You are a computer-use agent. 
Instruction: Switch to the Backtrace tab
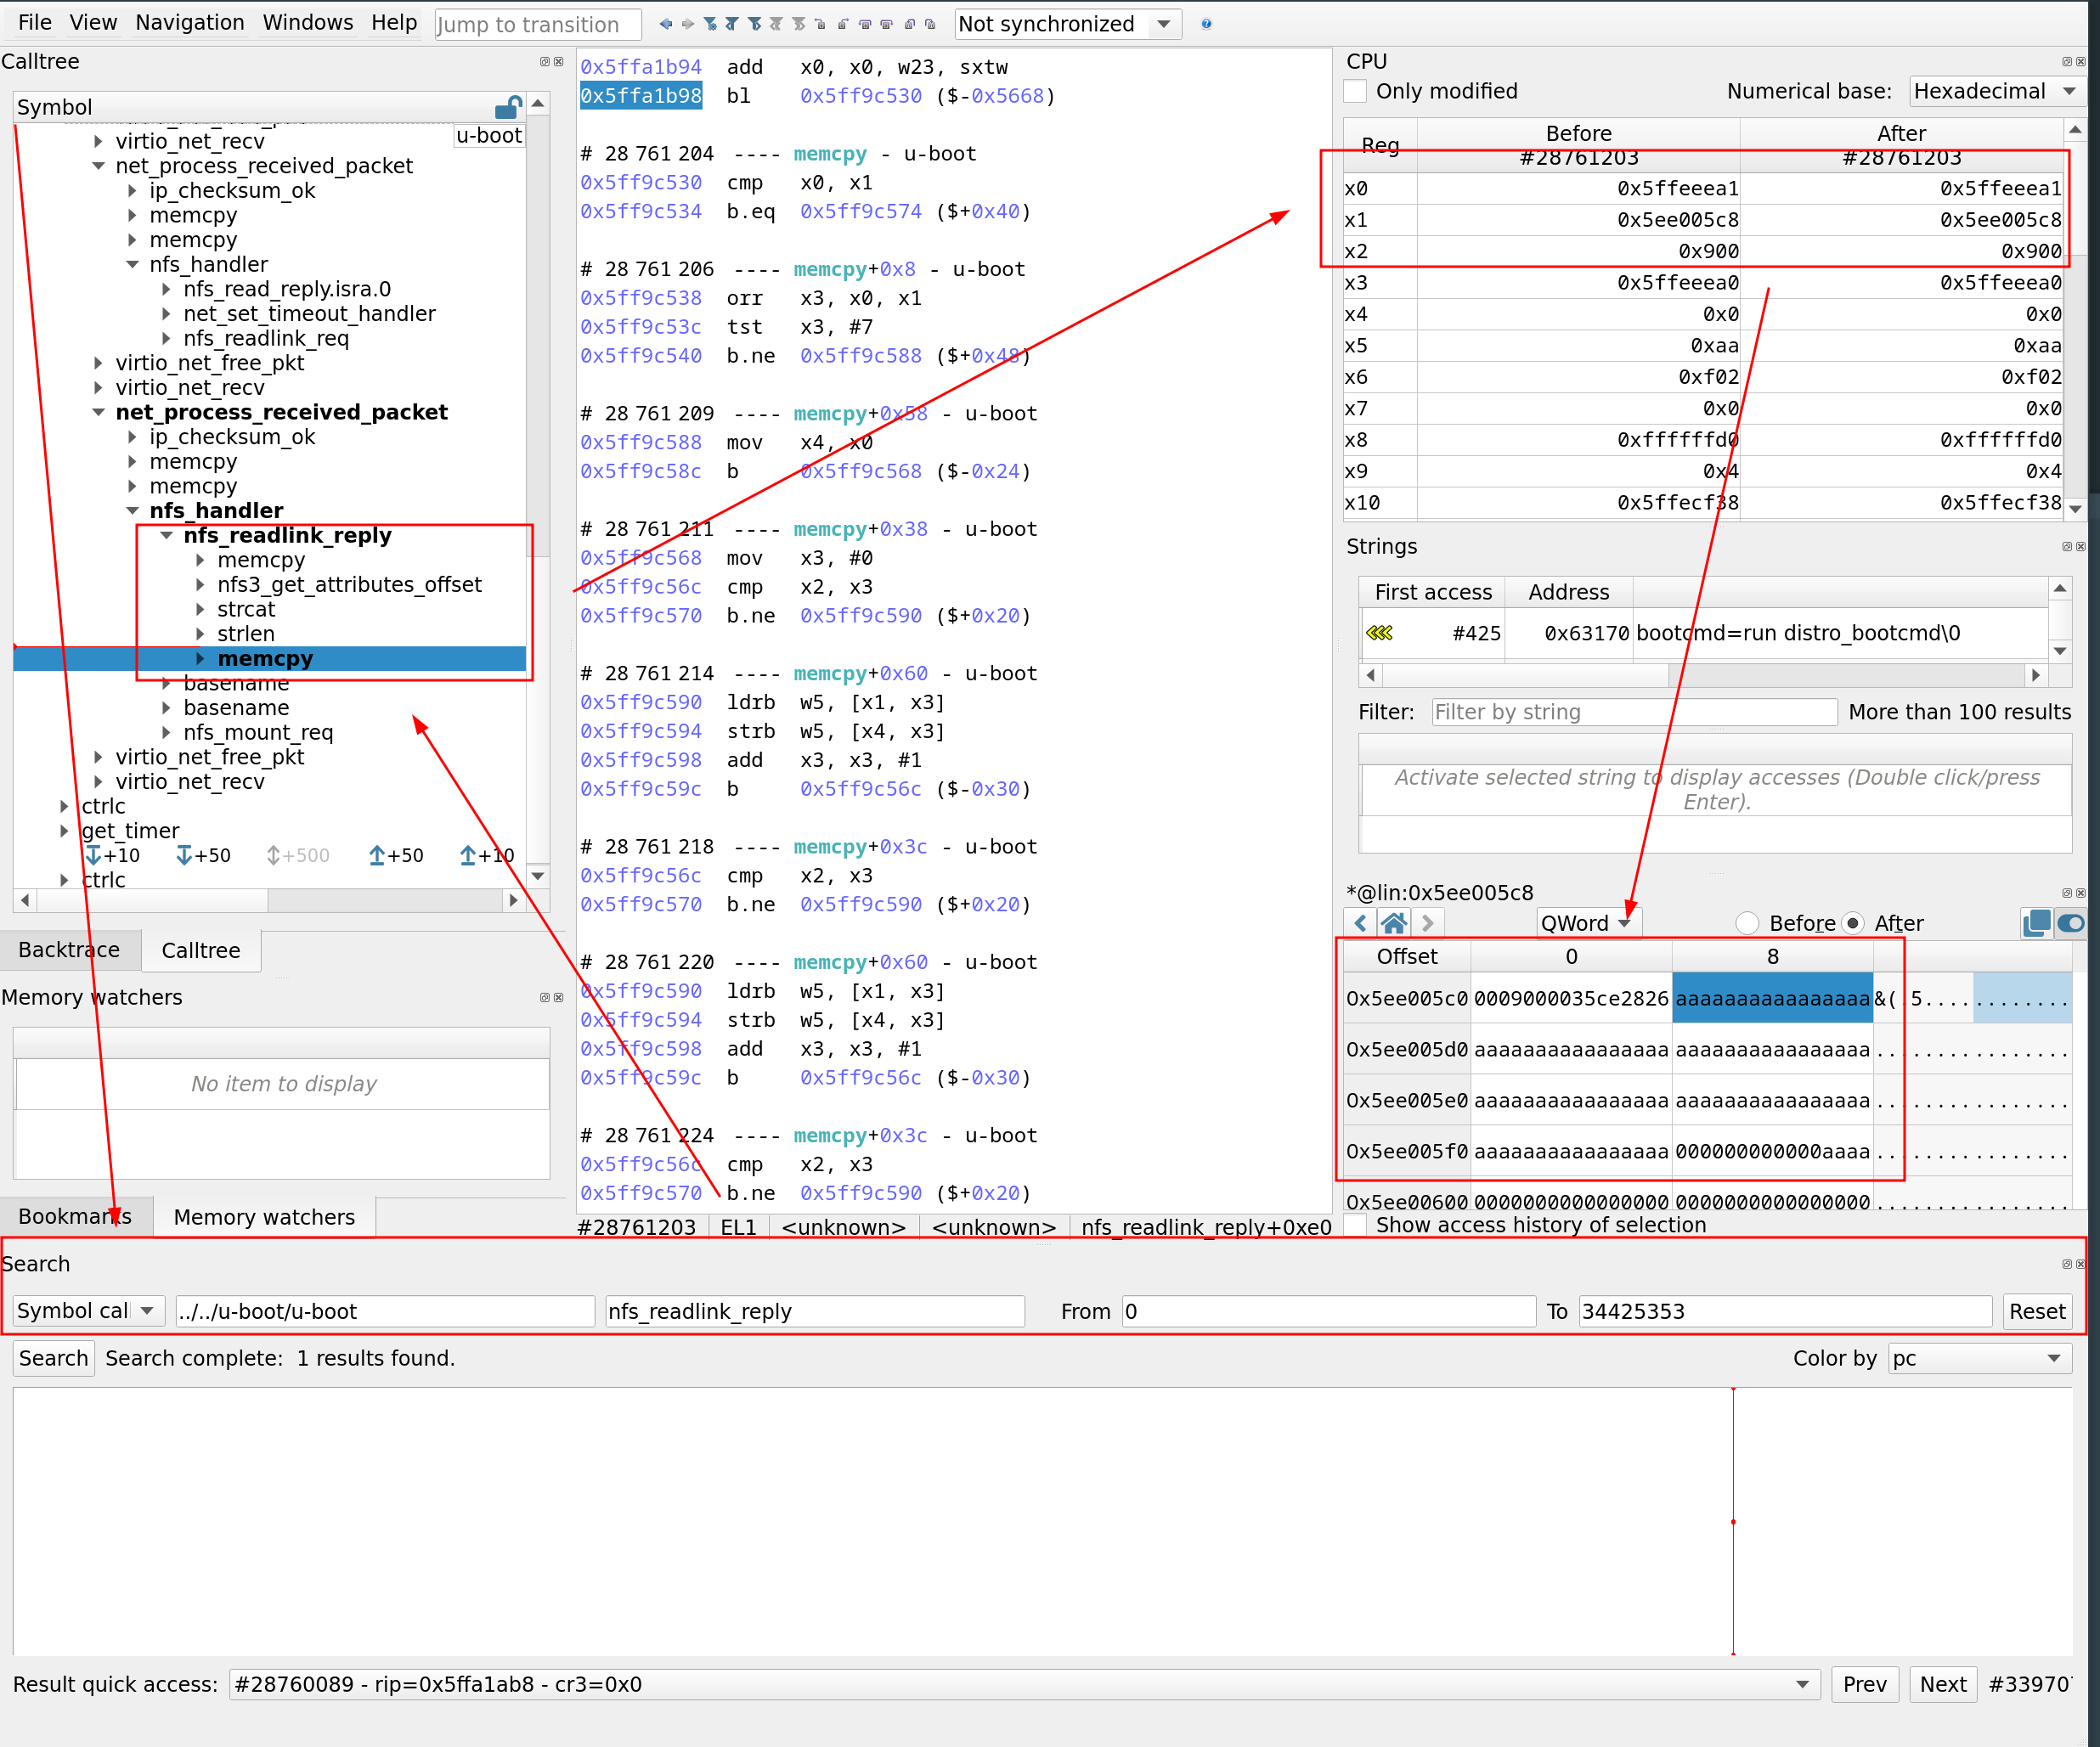[69, 950]
